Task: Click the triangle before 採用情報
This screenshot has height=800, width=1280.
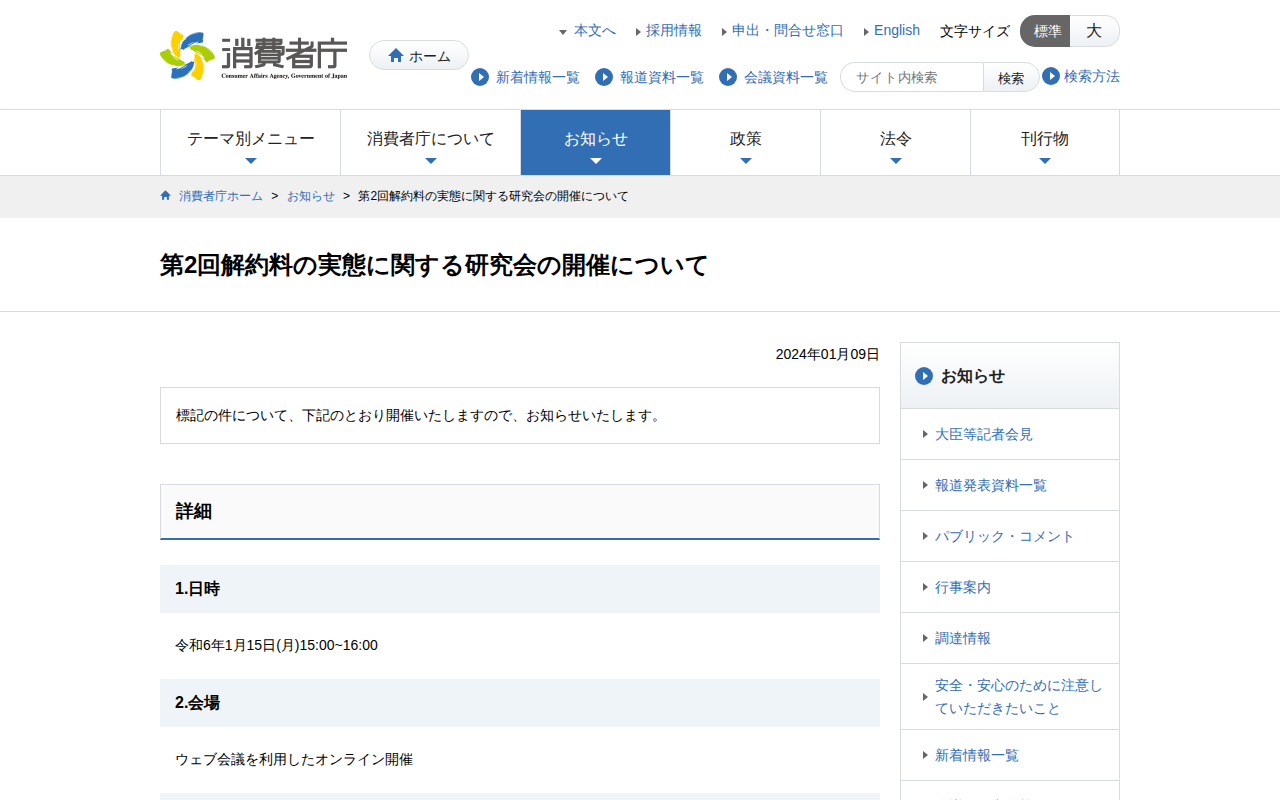Action: tap(638, 32)
